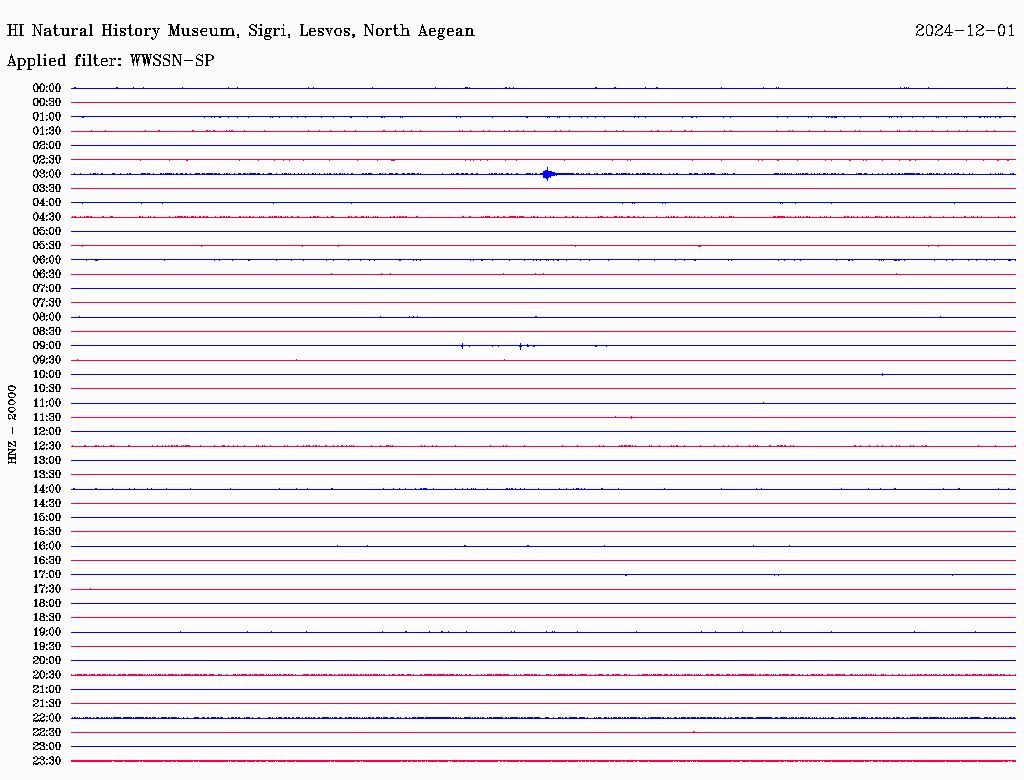This screenshot has height=780, width=1024.
Task: Click the 04:00 time label
Action: click(47, 203)
